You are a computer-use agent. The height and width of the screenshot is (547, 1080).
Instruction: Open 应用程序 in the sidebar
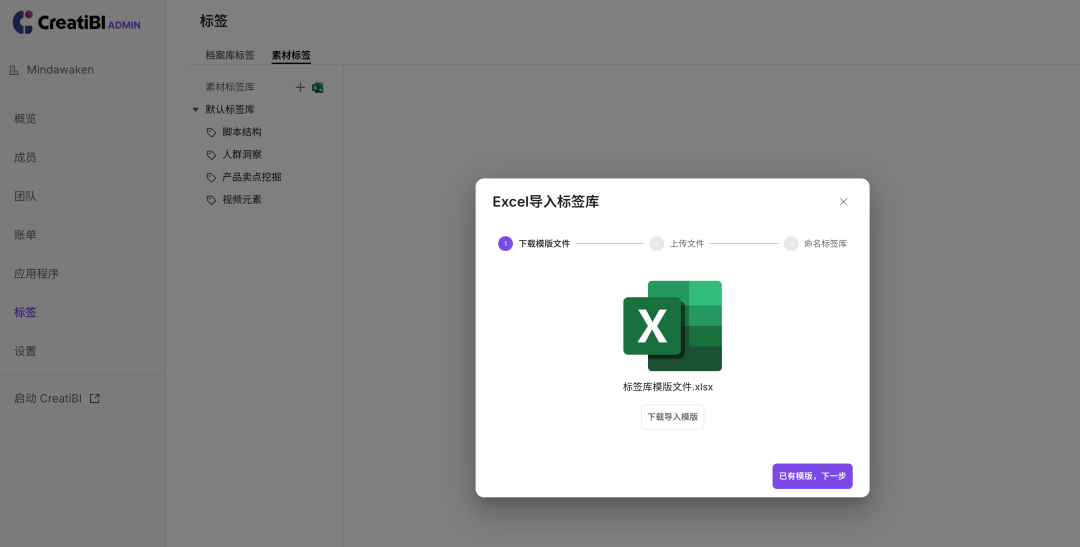coord(37,274)
